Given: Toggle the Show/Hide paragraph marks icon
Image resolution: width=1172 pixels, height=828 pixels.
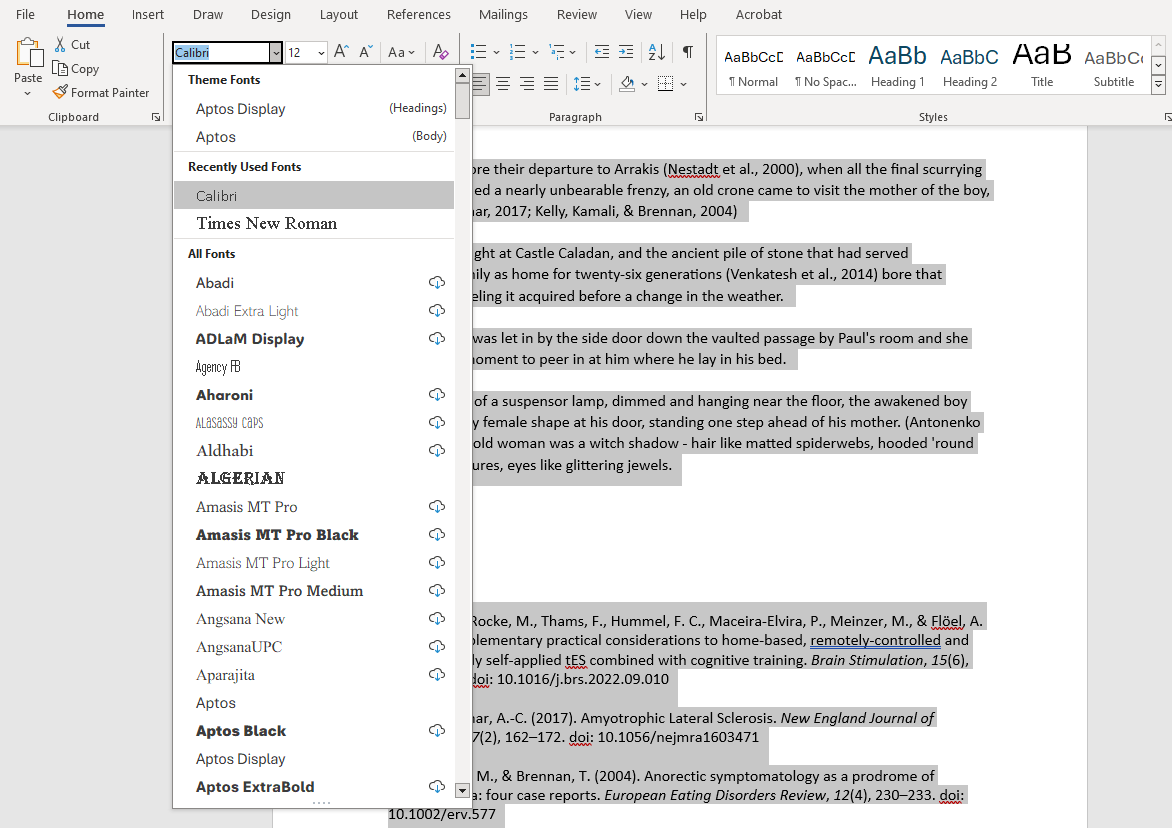Looking at the screenshot, I should point(686,51).
